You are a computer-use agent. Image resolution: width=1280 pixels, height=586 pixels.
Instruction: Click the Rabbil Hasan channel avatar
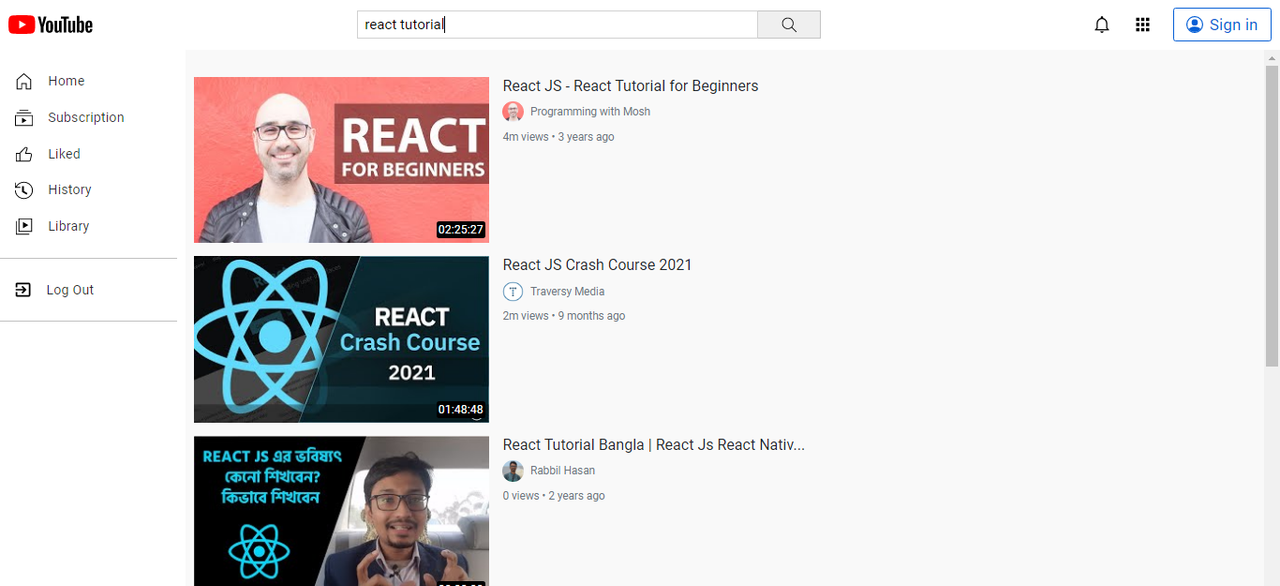pyautogui.click(x=513, y=471)
